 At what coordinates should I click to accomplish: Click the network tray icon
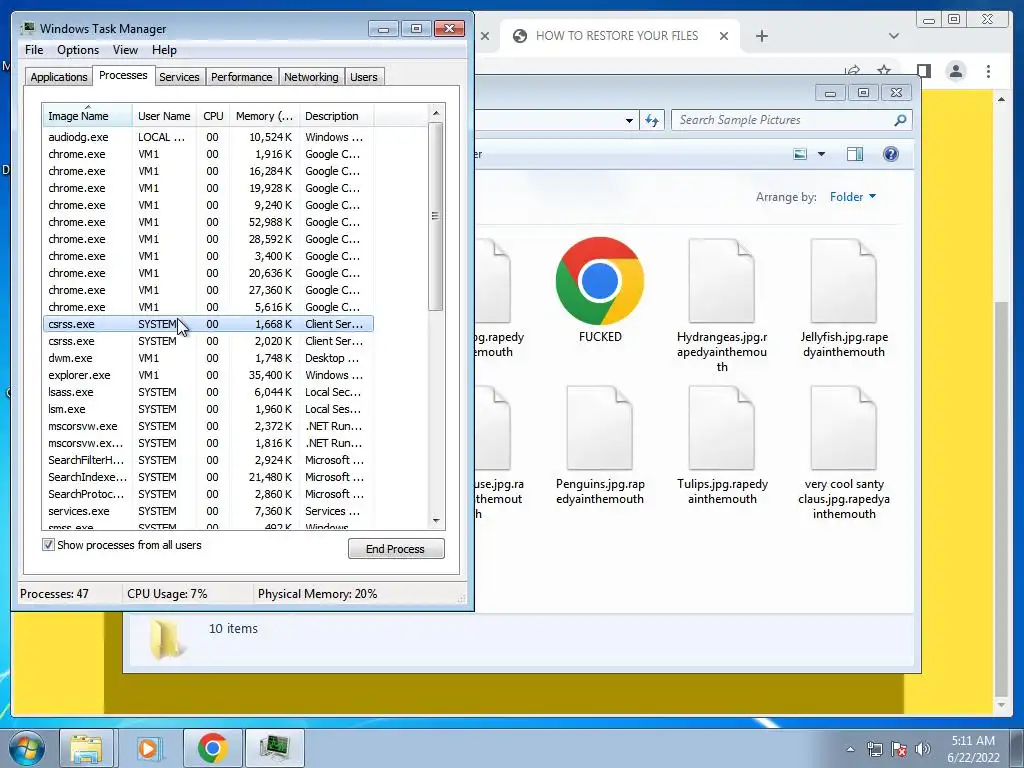click(874, 749)
